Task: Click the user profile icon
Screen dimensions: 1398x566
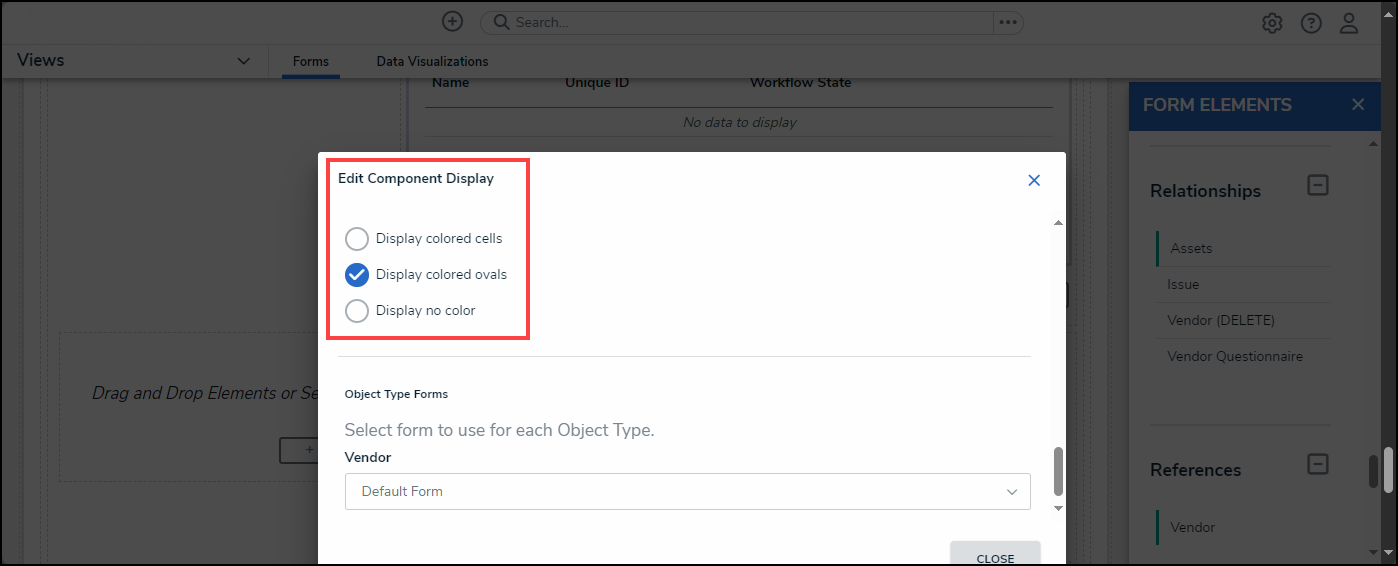Action: pos(1349,23)
